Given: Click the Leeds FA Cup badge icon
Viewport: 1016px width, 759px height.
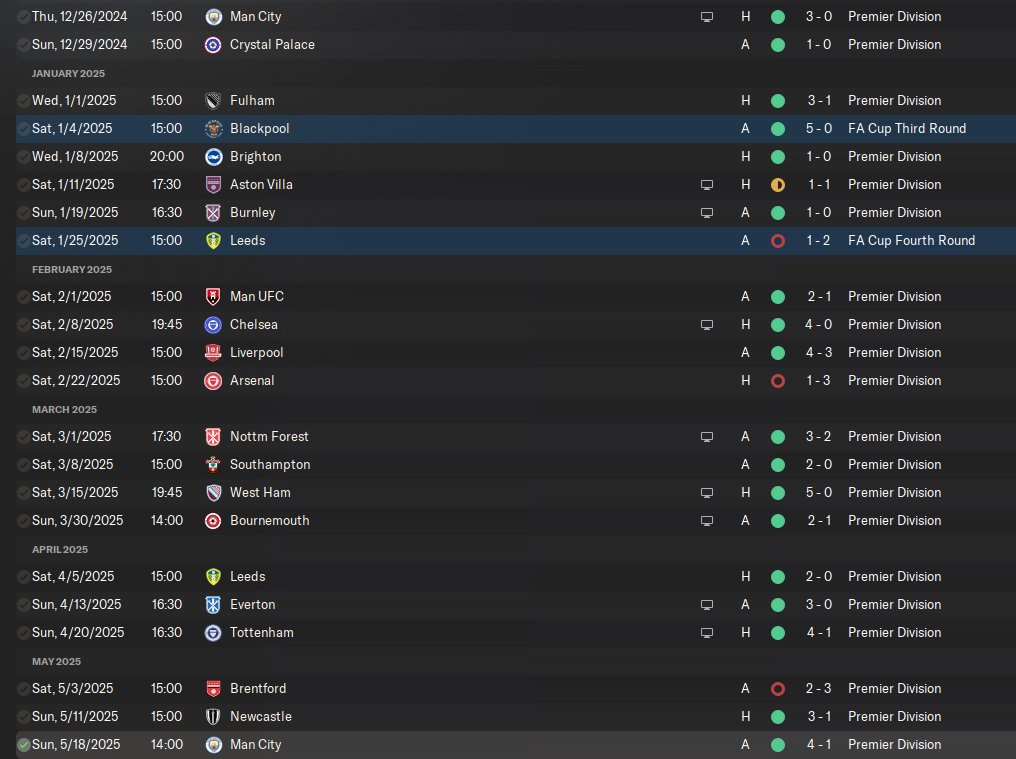Looking at the screenshot, I should 213,240.
